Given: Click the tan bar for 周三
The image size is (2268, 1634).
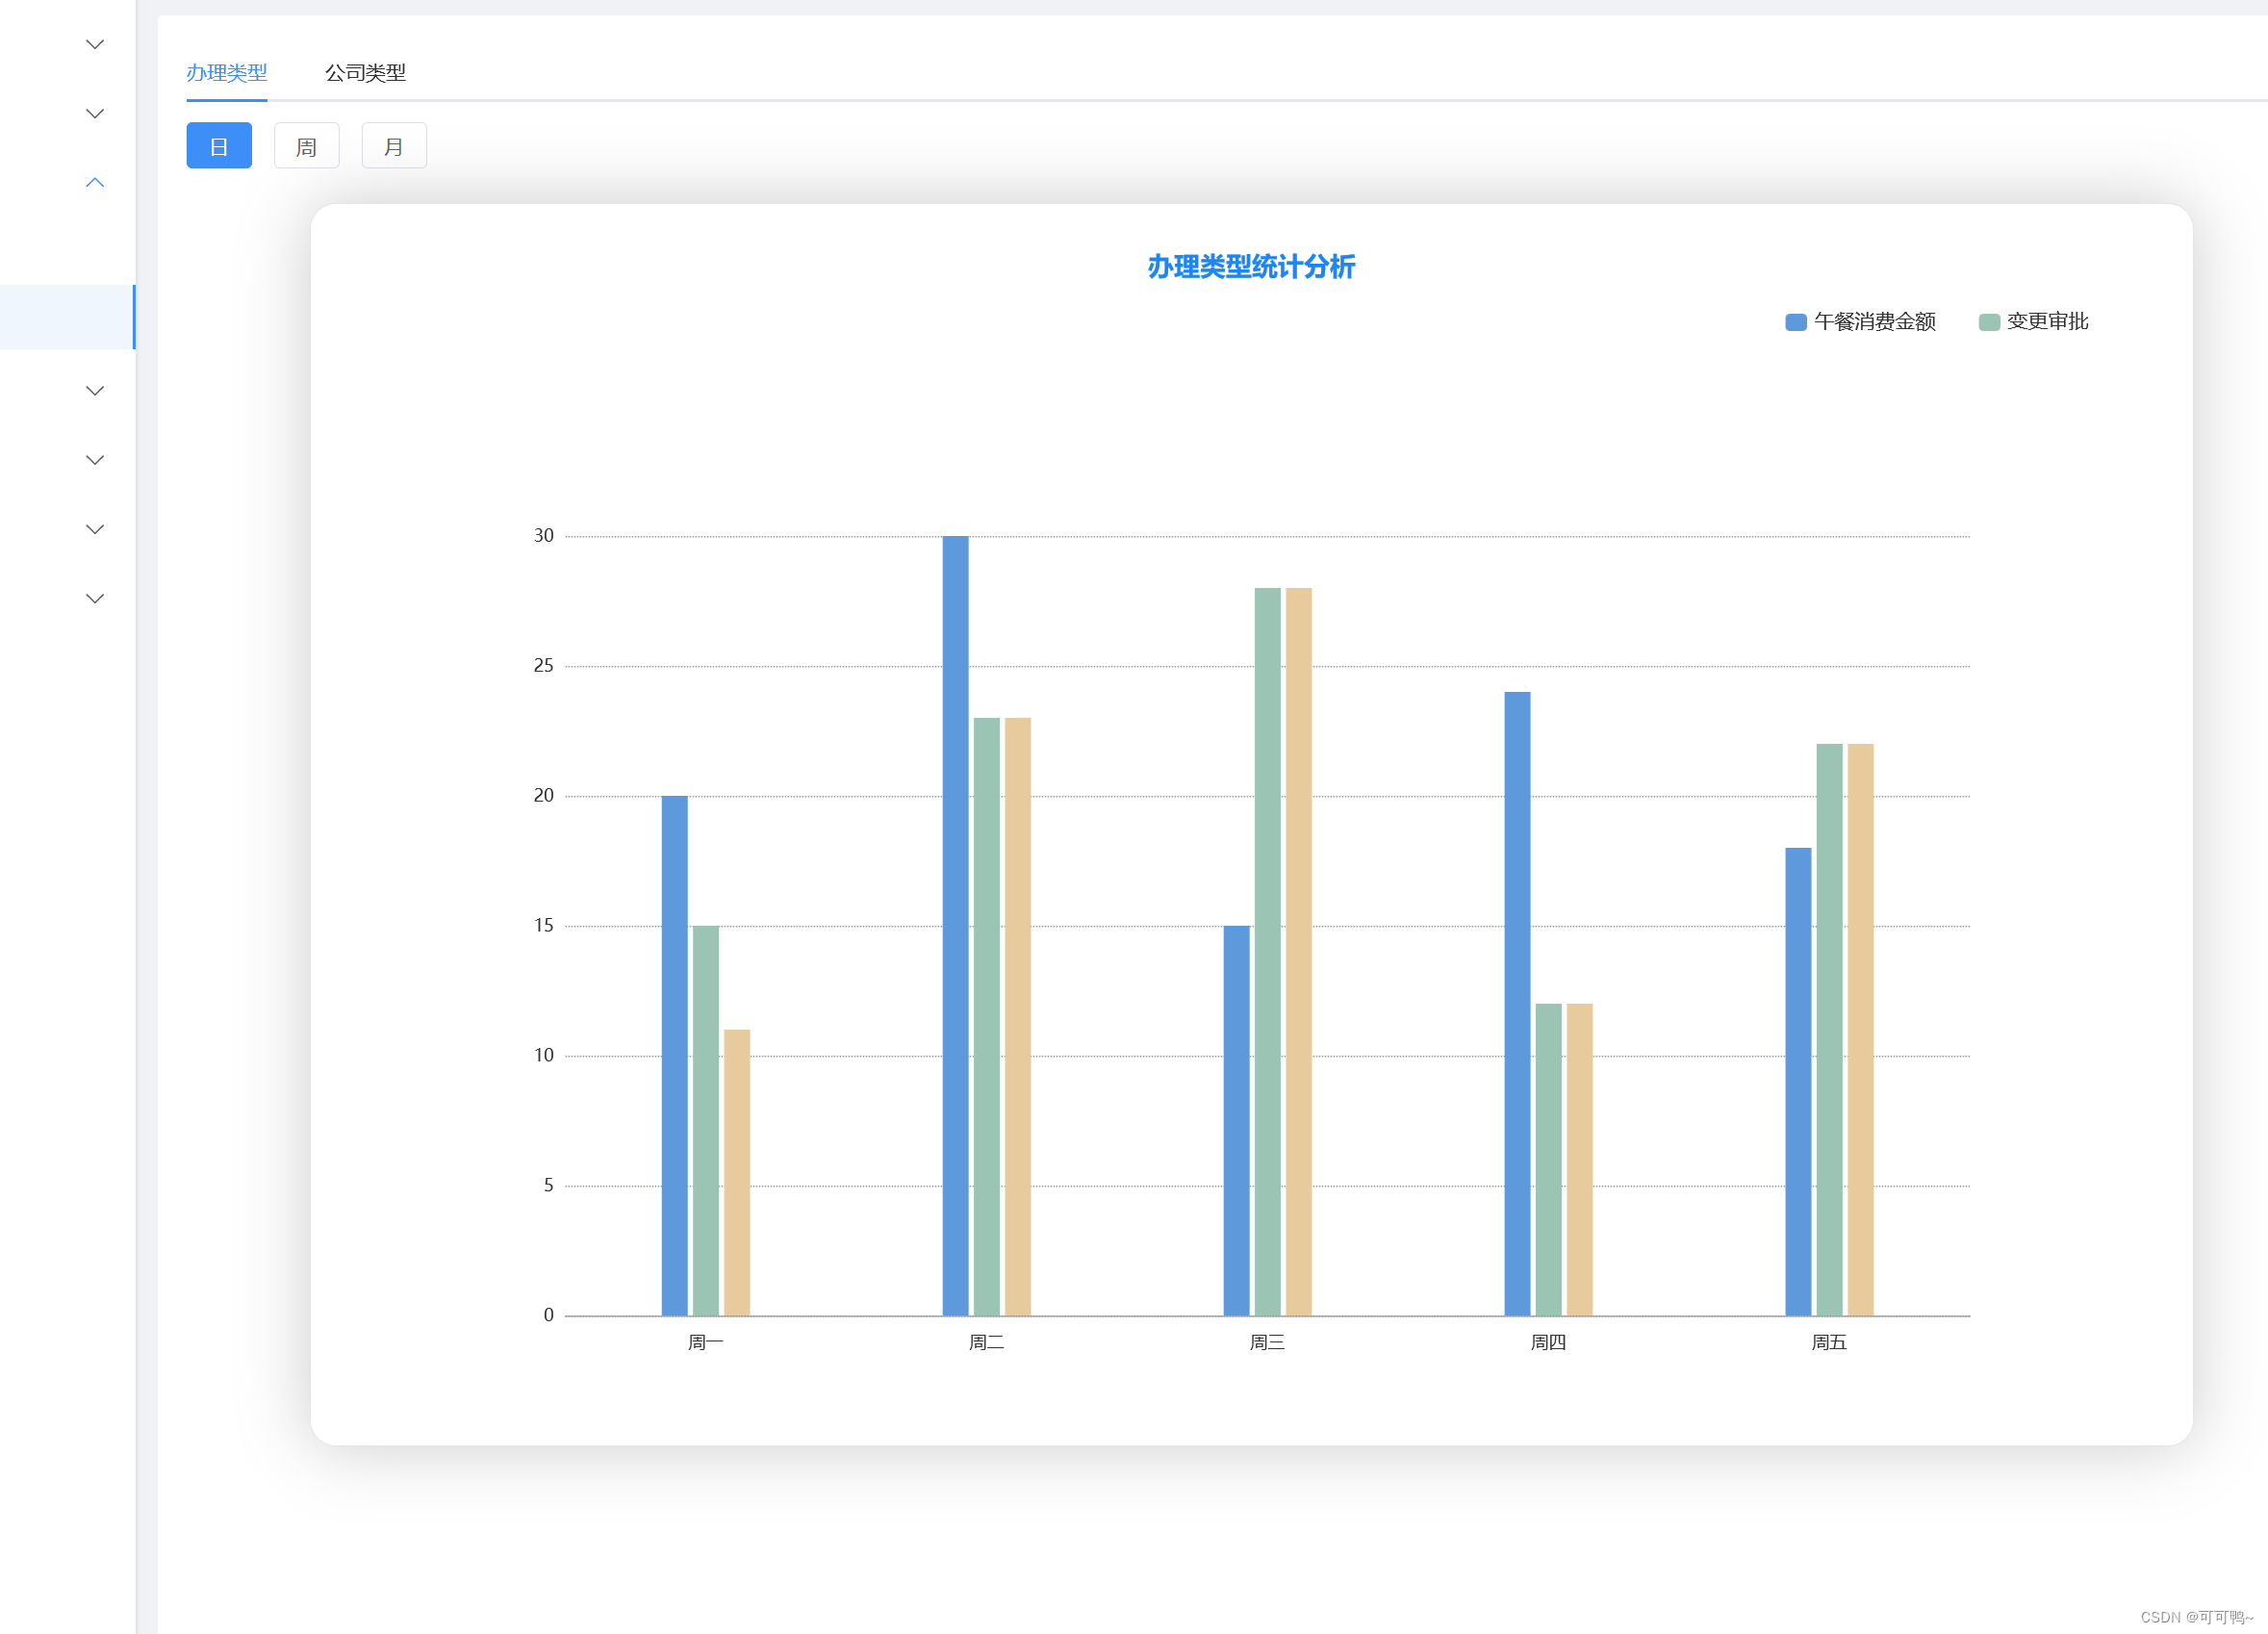Looking at the screenshot, I should [x=1298, y=952].
